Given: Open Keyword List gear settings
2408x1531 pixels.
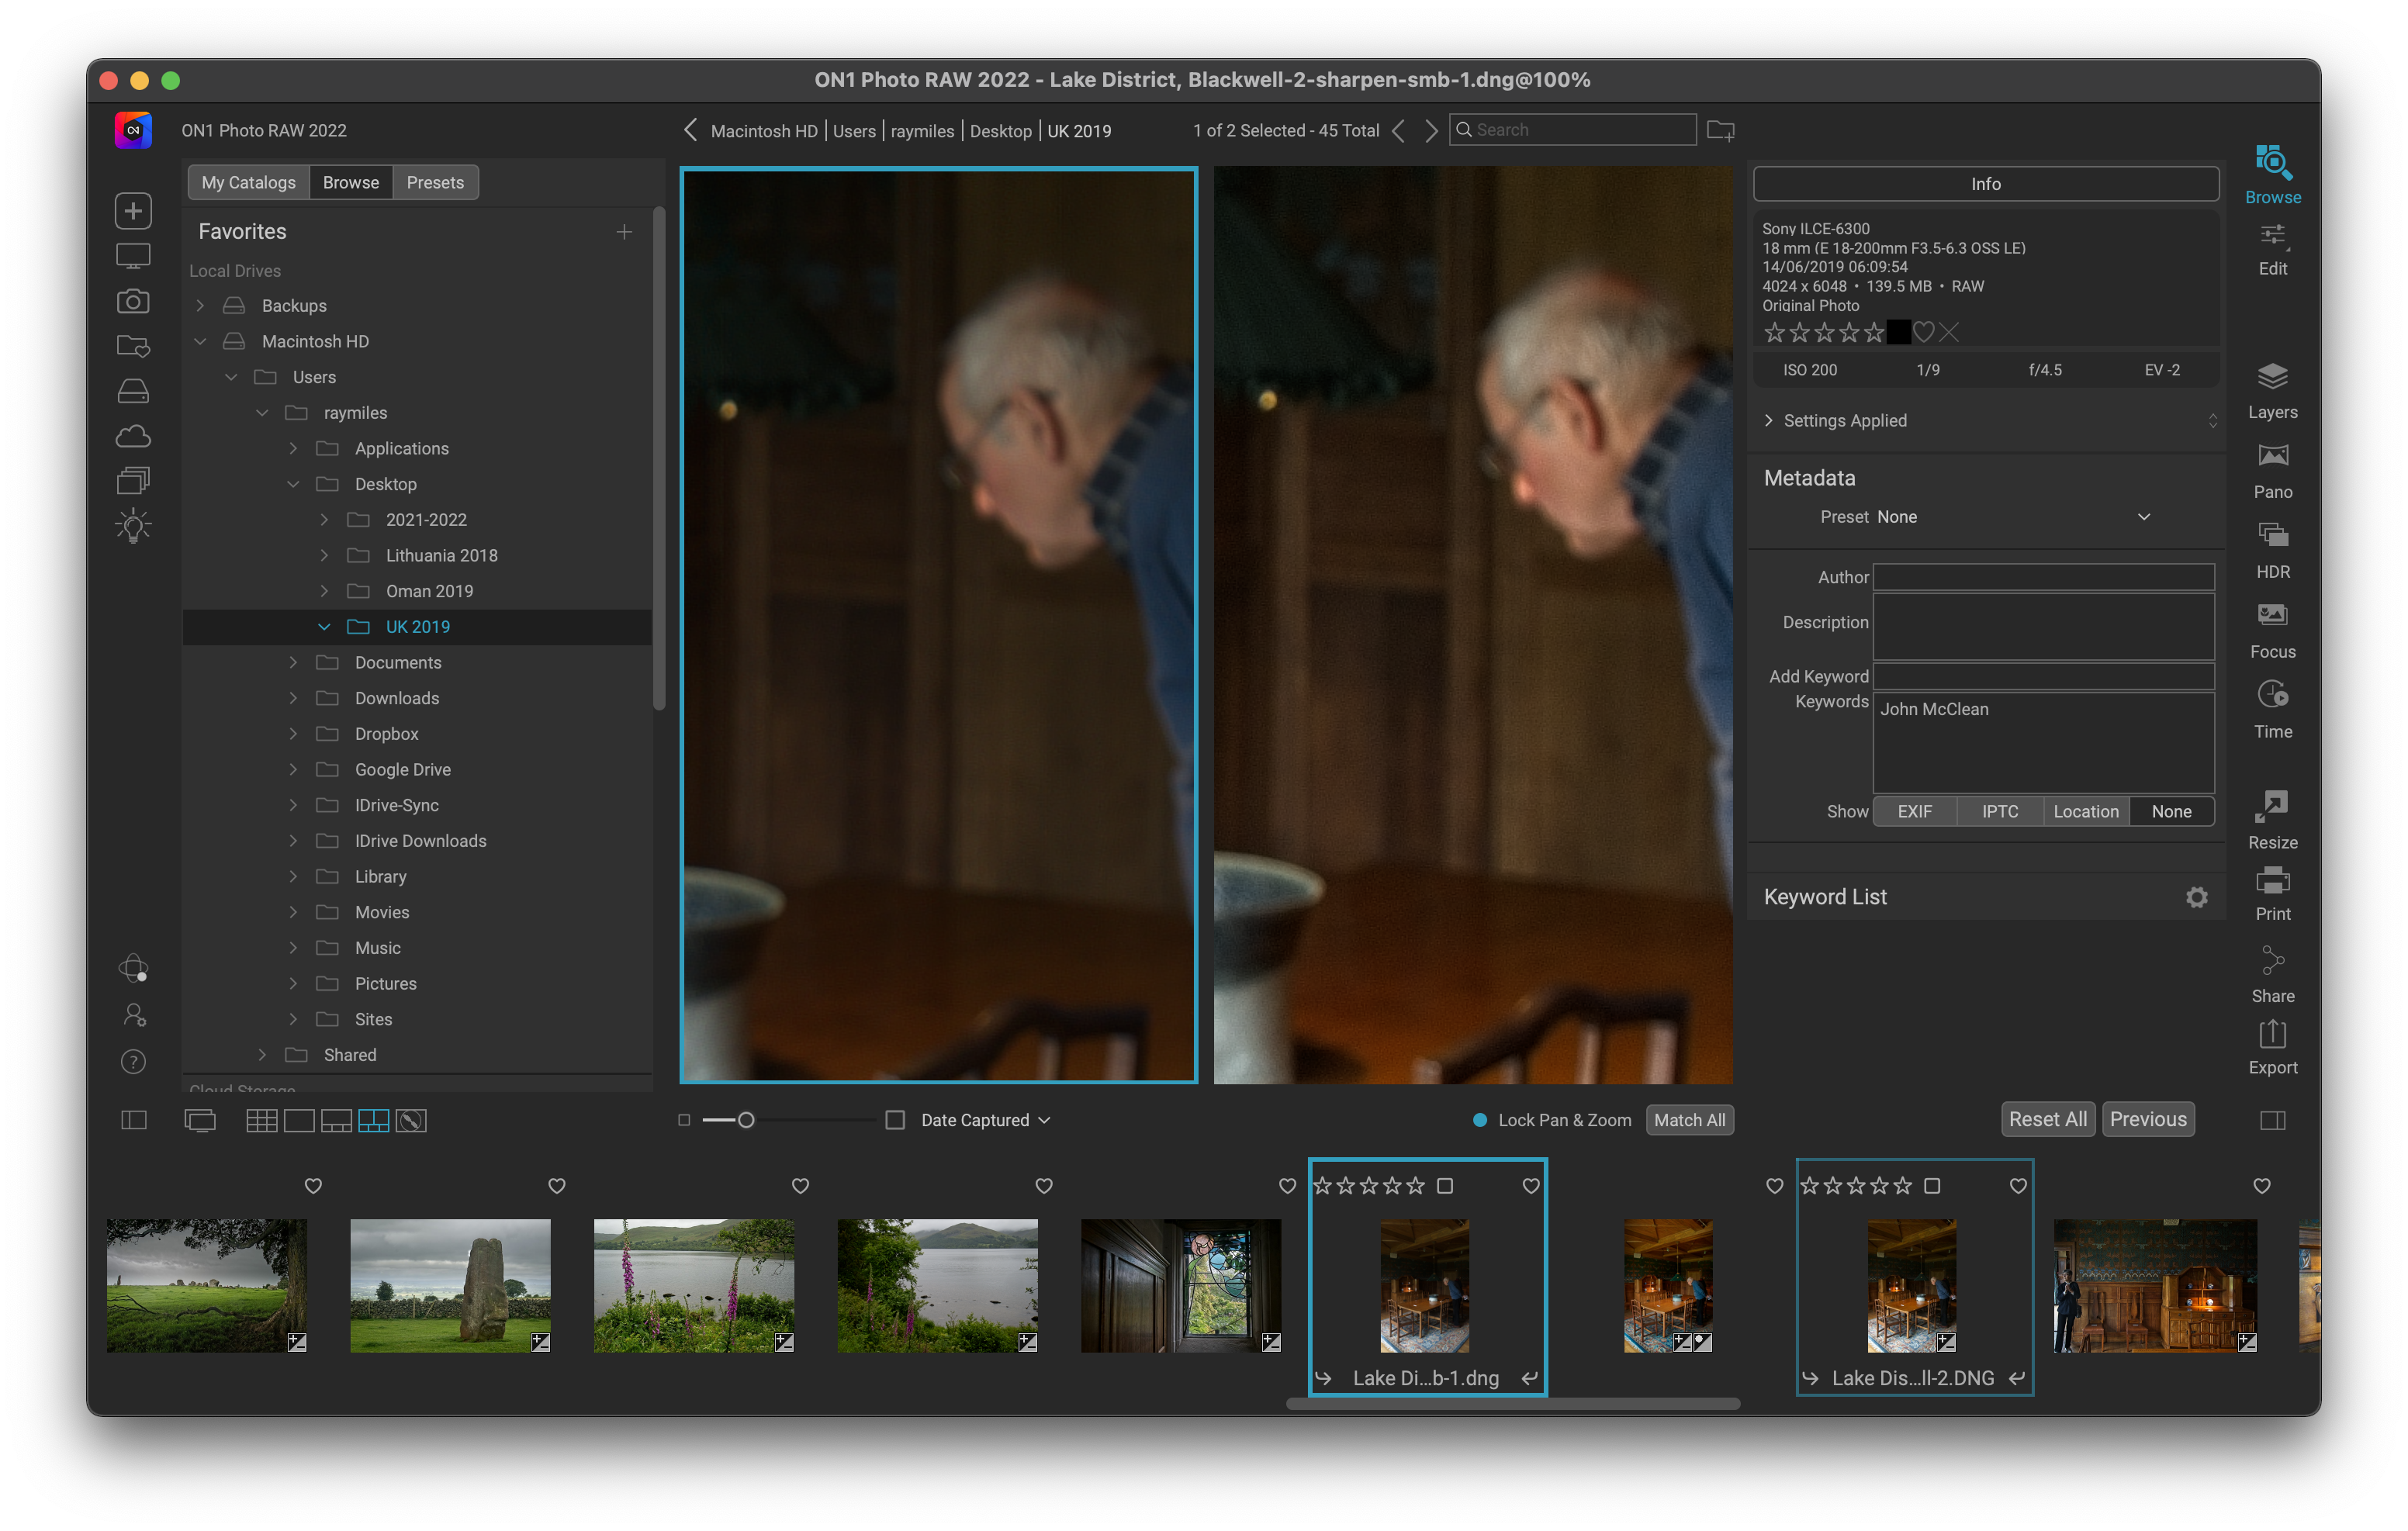Looking at the screenshot, I should coord(2196,897).
